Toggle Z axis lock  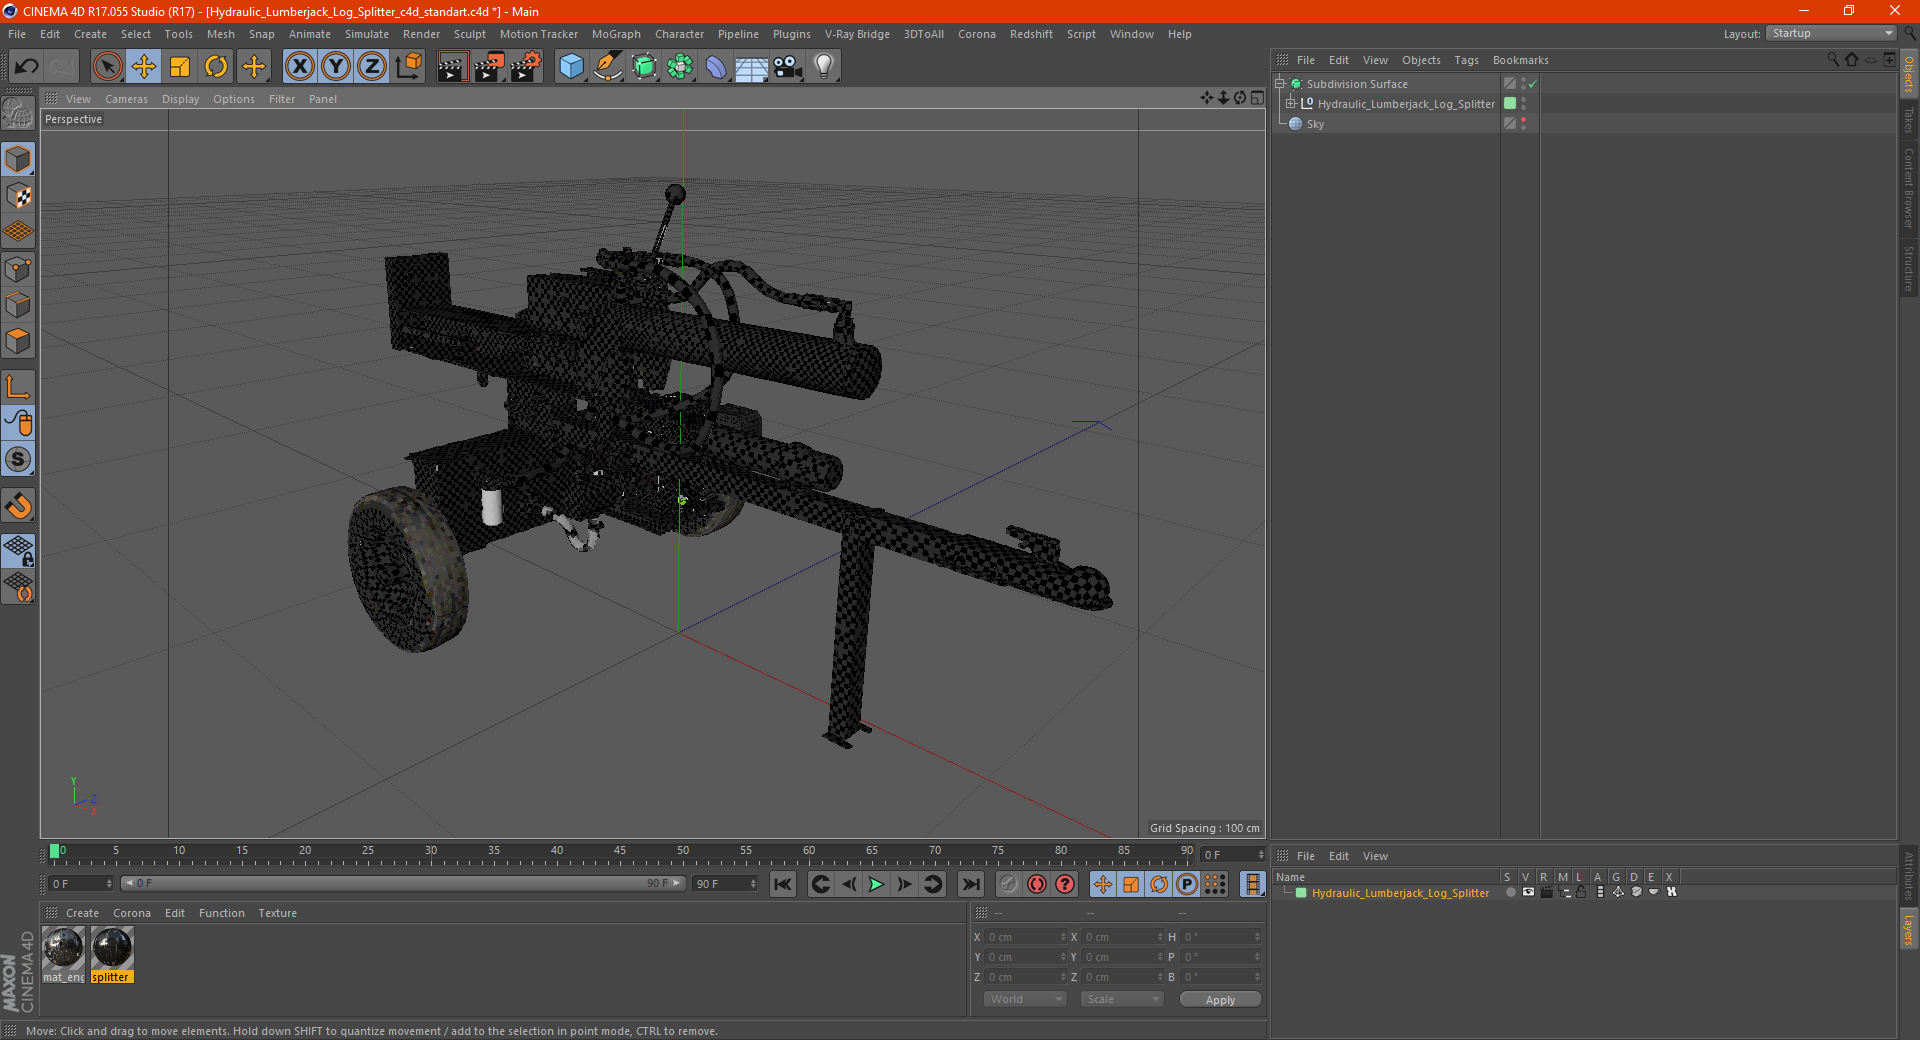pyautogui.click(x=372, y=67)
